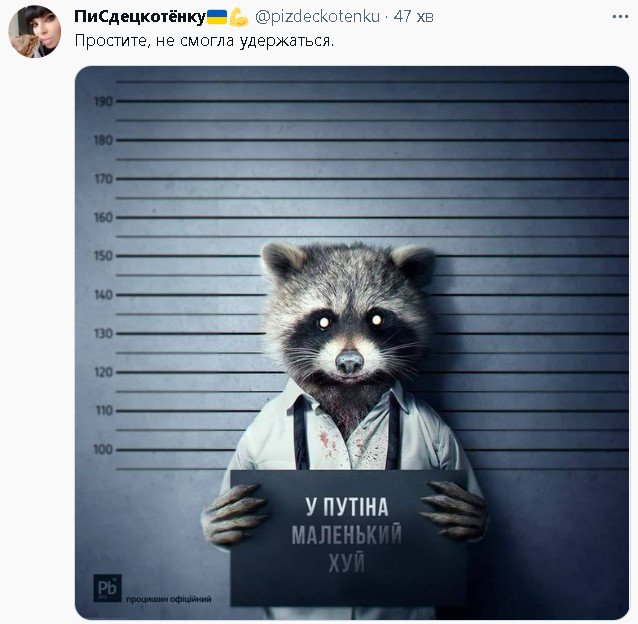Click the flexed biceps emoji

click(x=238, y=17)
